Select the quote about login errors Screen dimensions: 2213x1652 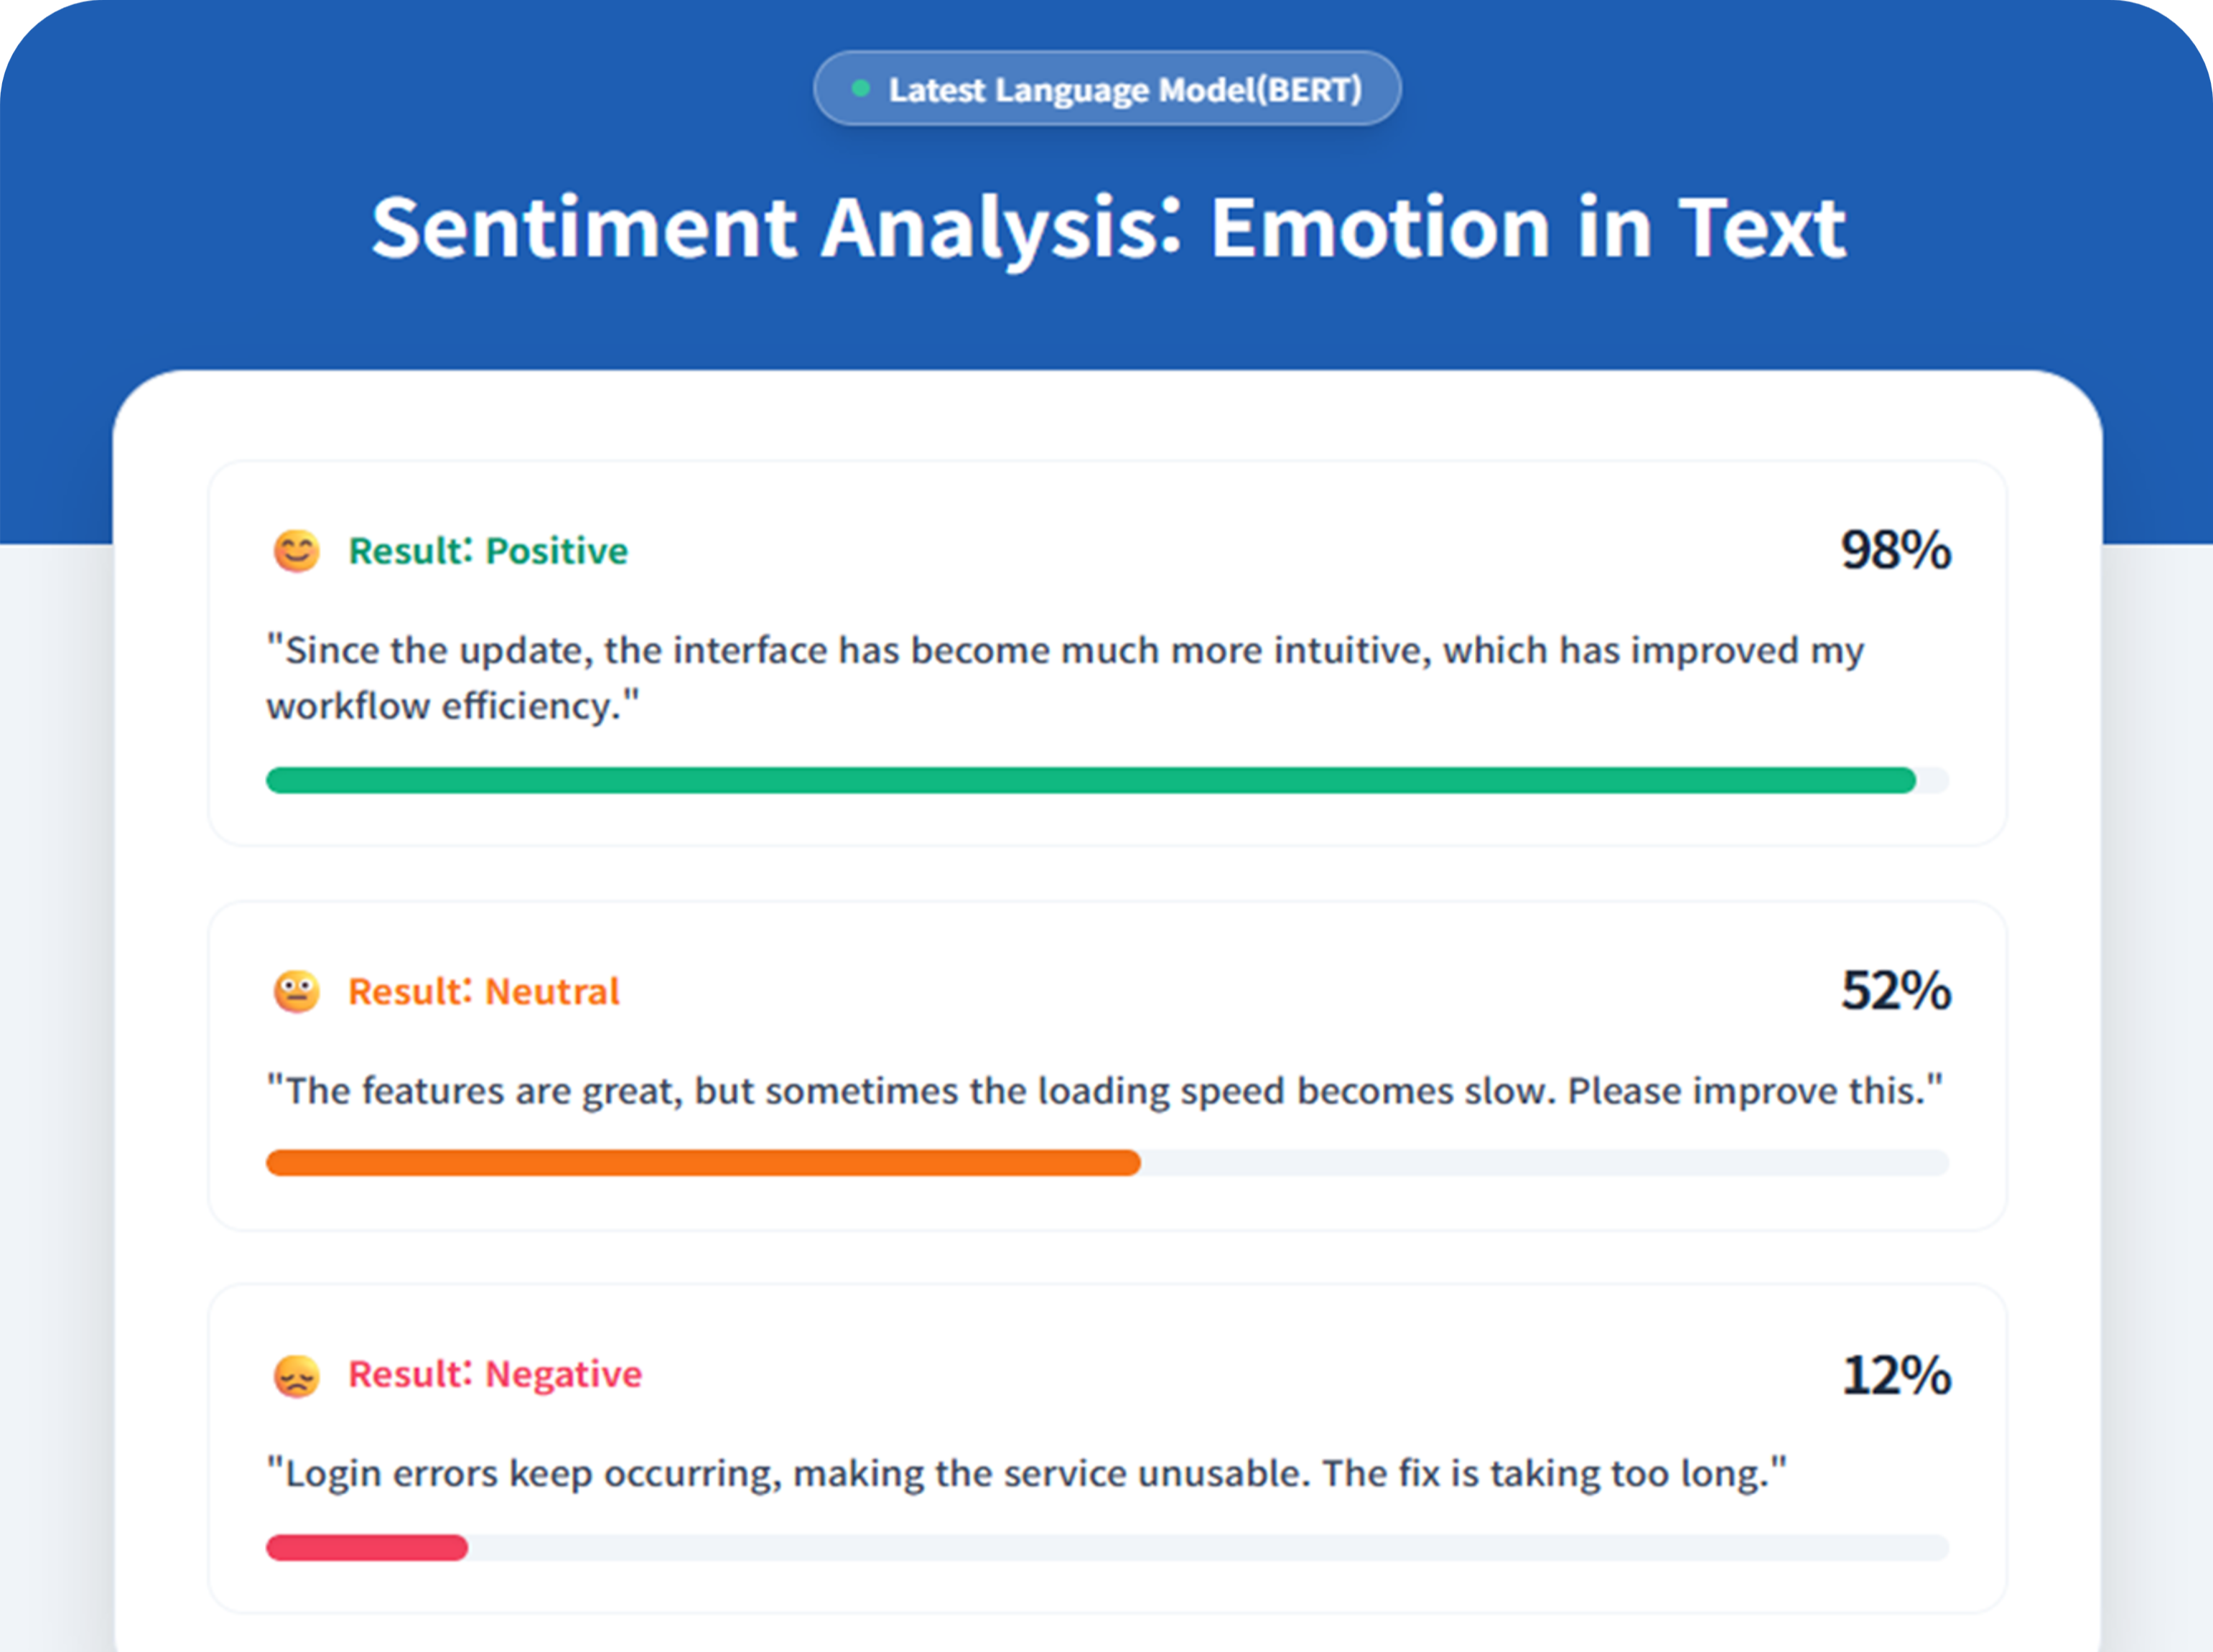(1026, 1475)
